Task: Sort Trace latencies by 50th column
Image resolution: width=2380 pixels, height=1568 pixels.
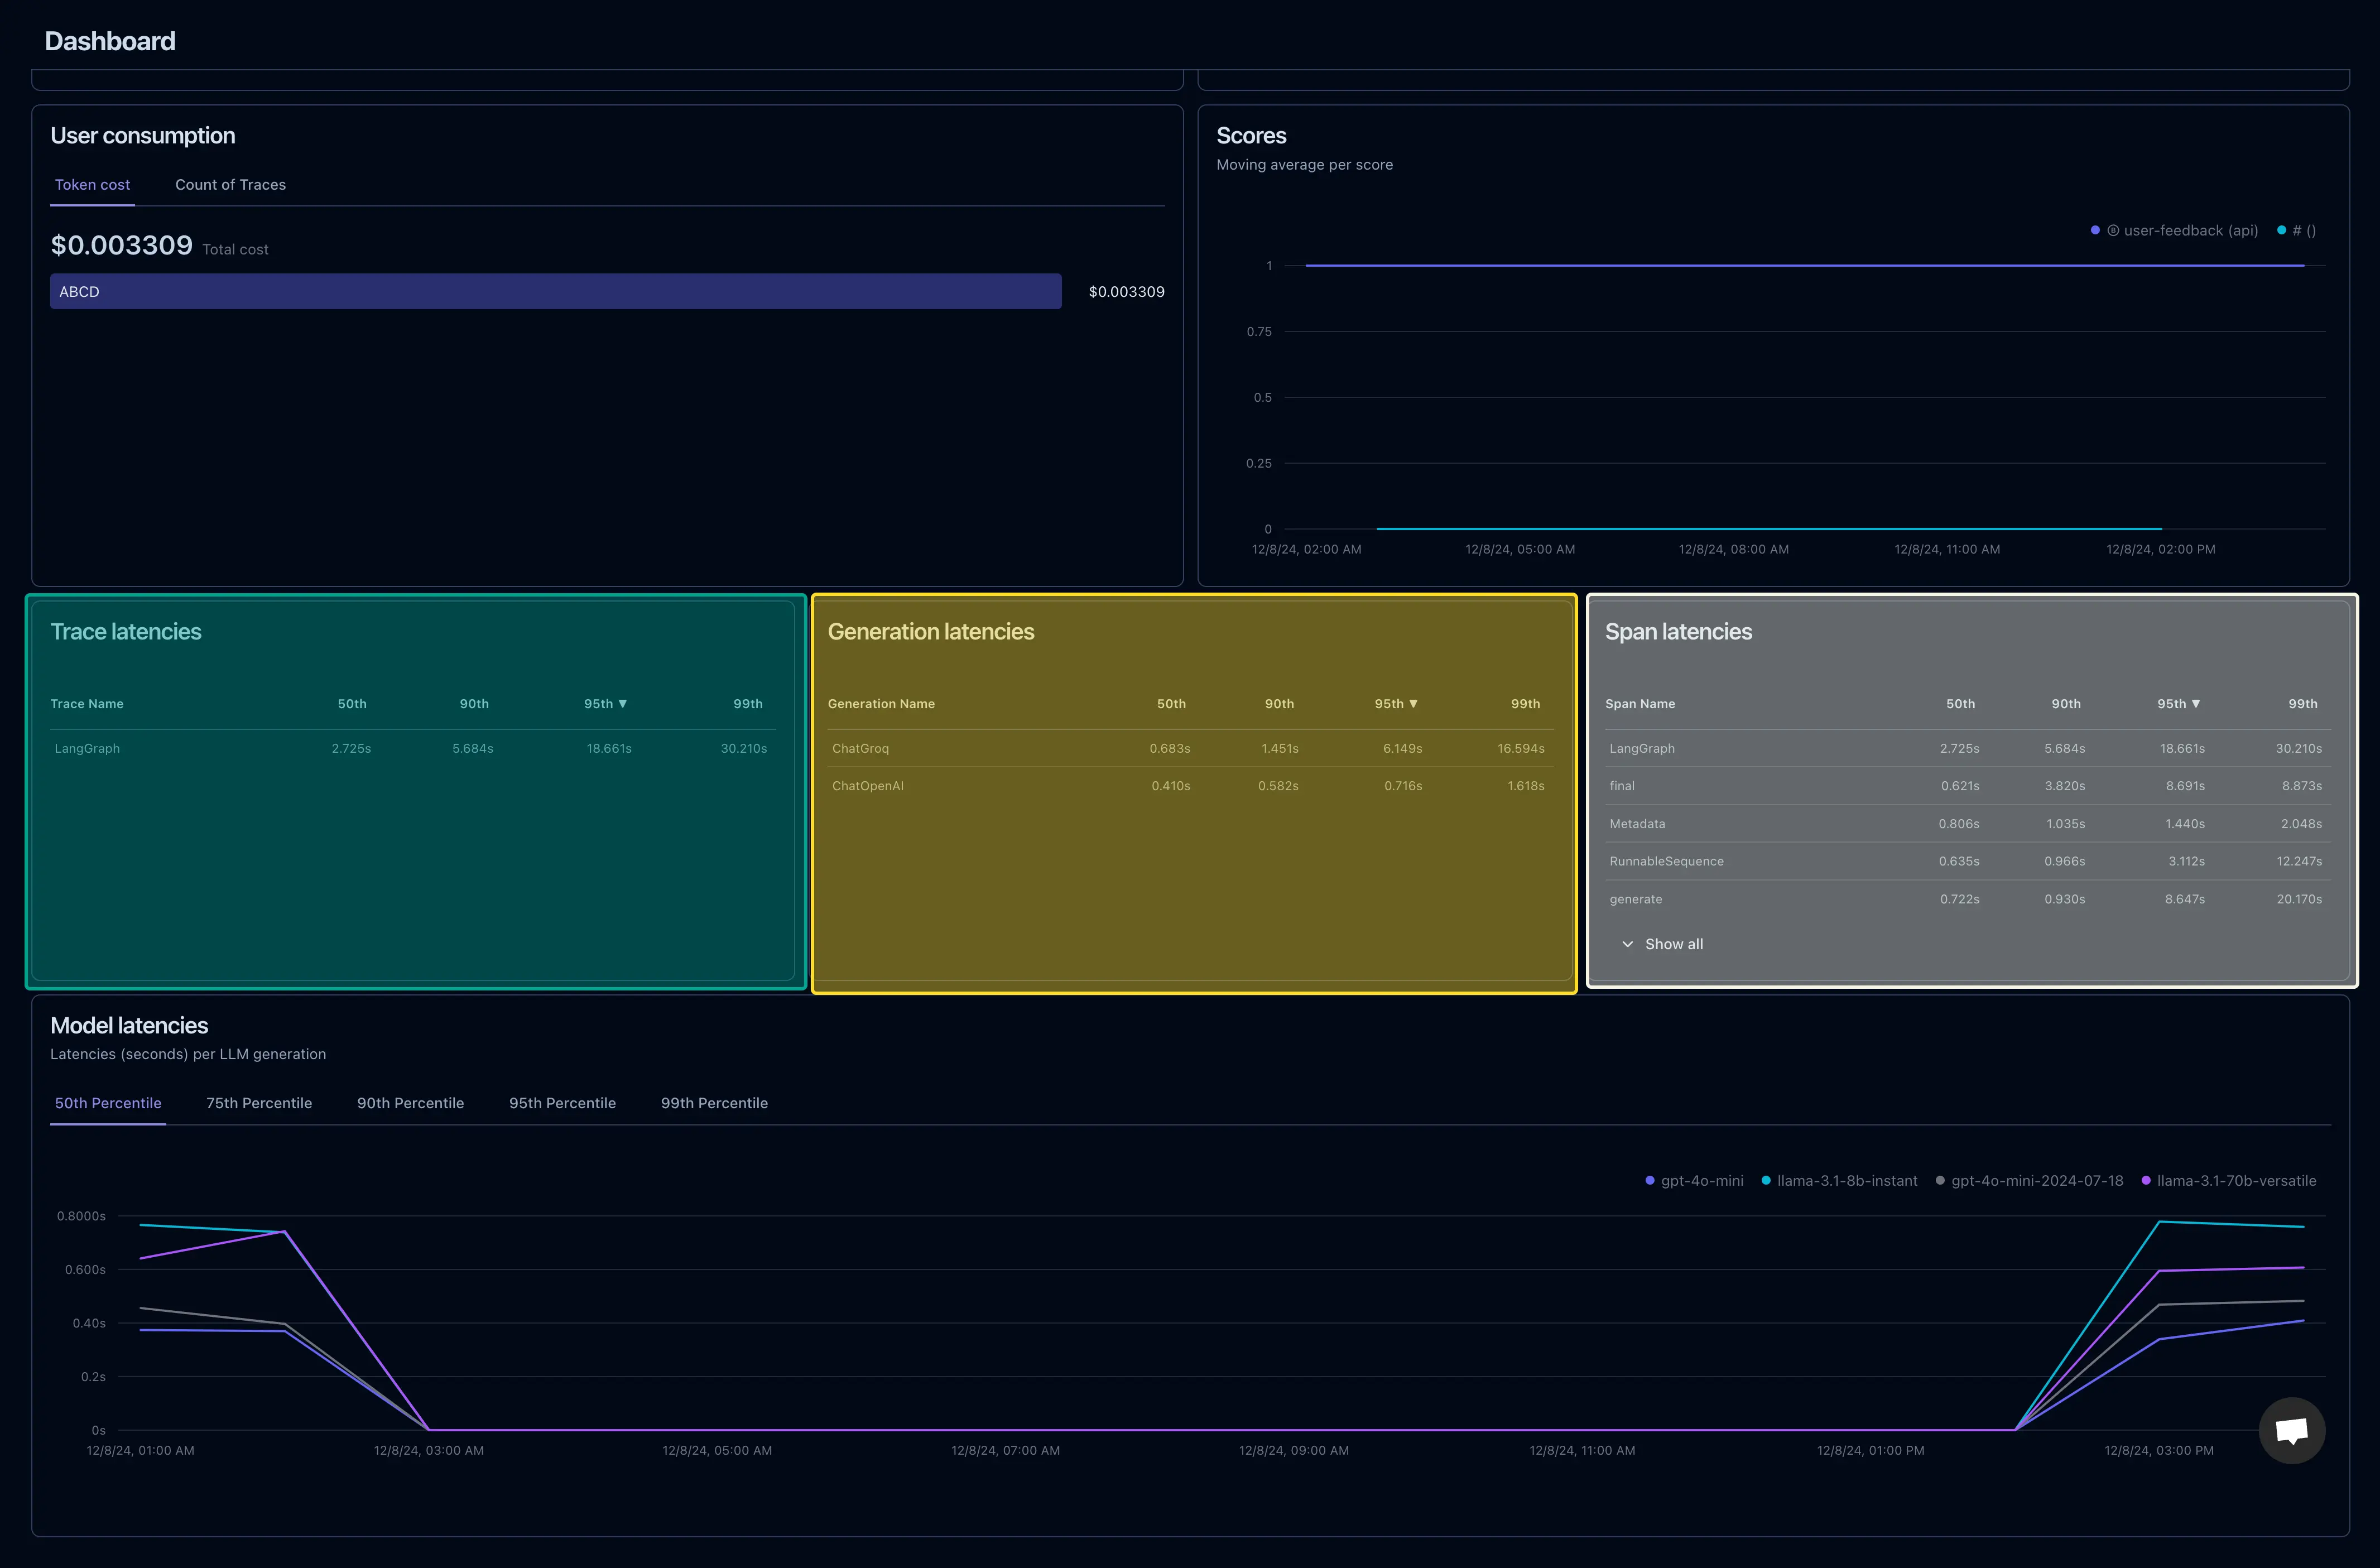Action: click(352, 704)
